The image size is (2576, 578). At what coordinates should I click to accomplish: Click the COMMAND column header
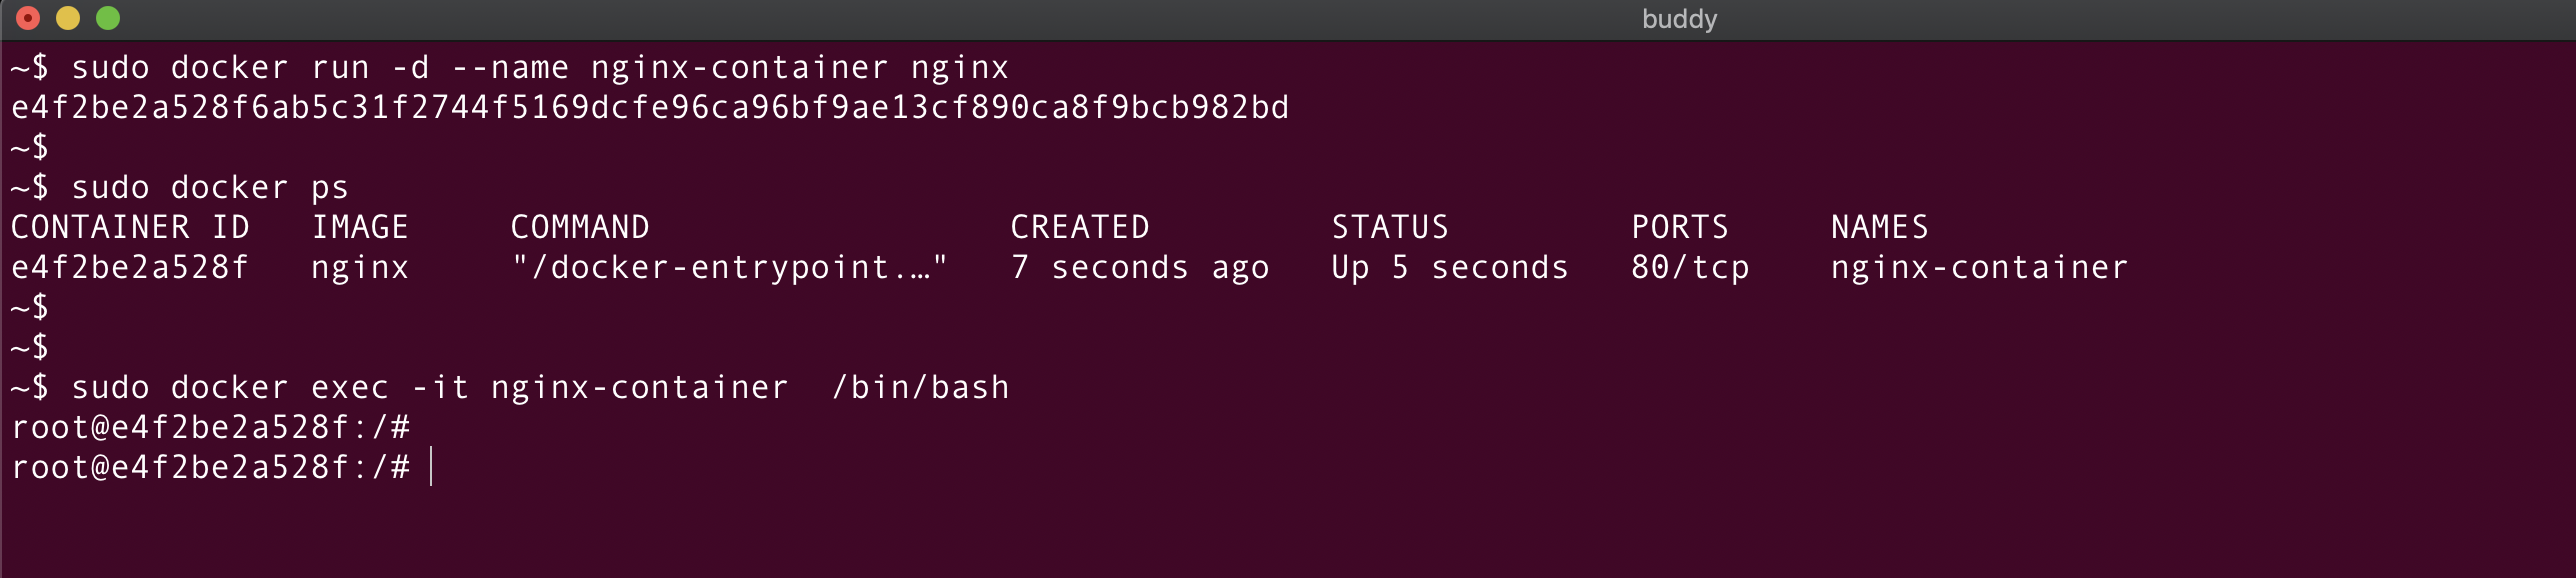pos(580,227)
